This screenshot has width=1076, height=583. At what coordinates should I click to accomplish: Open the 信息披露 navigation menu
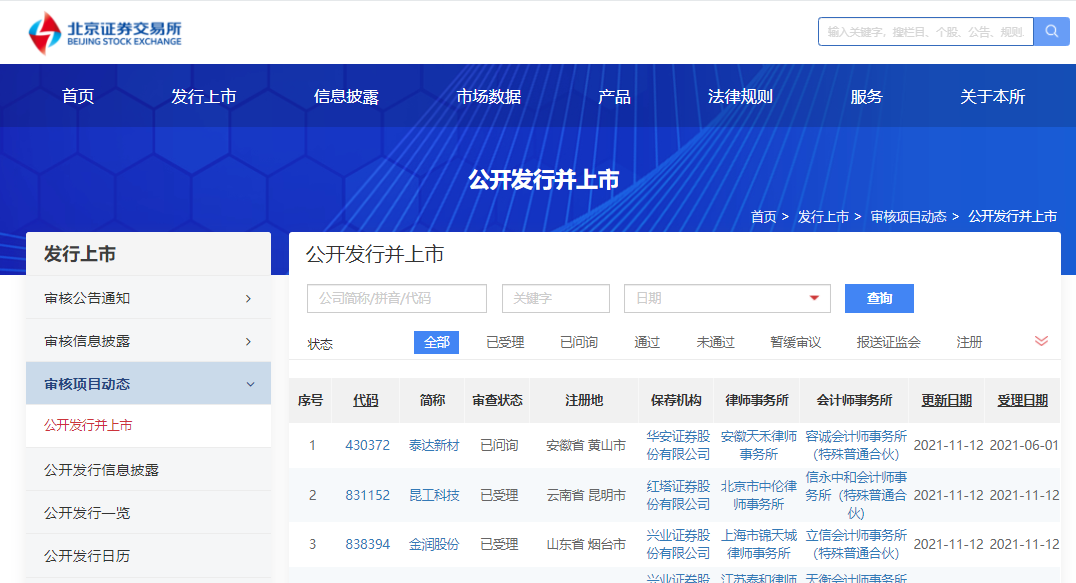346,97
